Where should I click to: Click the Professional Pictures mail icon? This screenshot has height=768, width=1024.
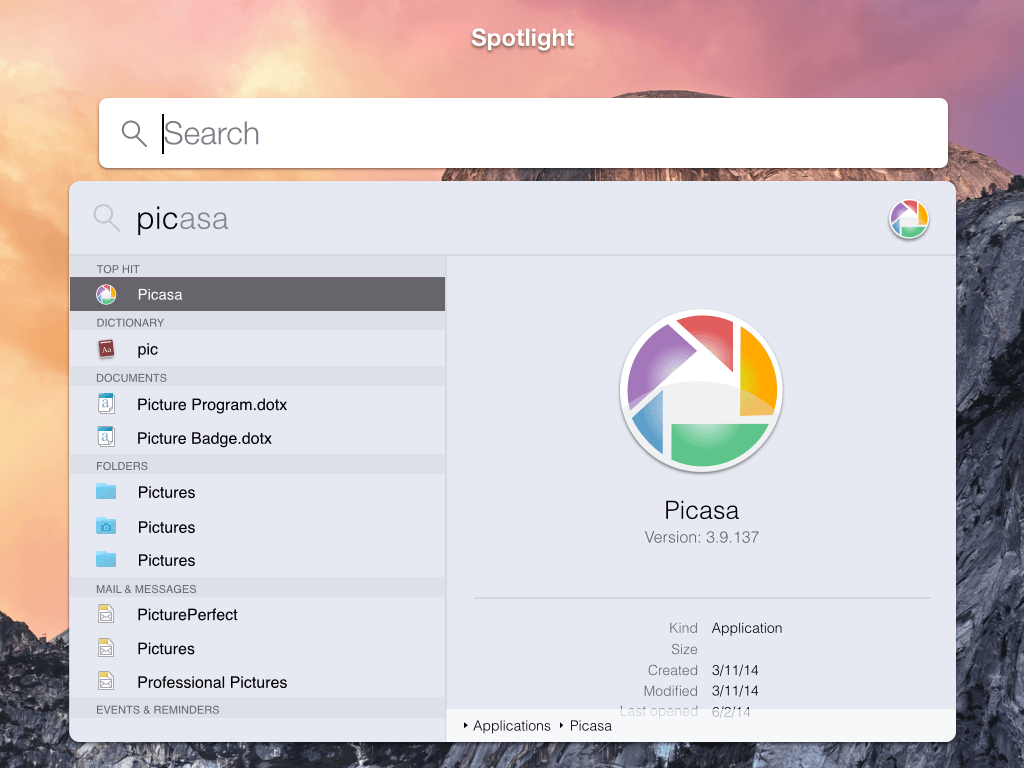106,681
